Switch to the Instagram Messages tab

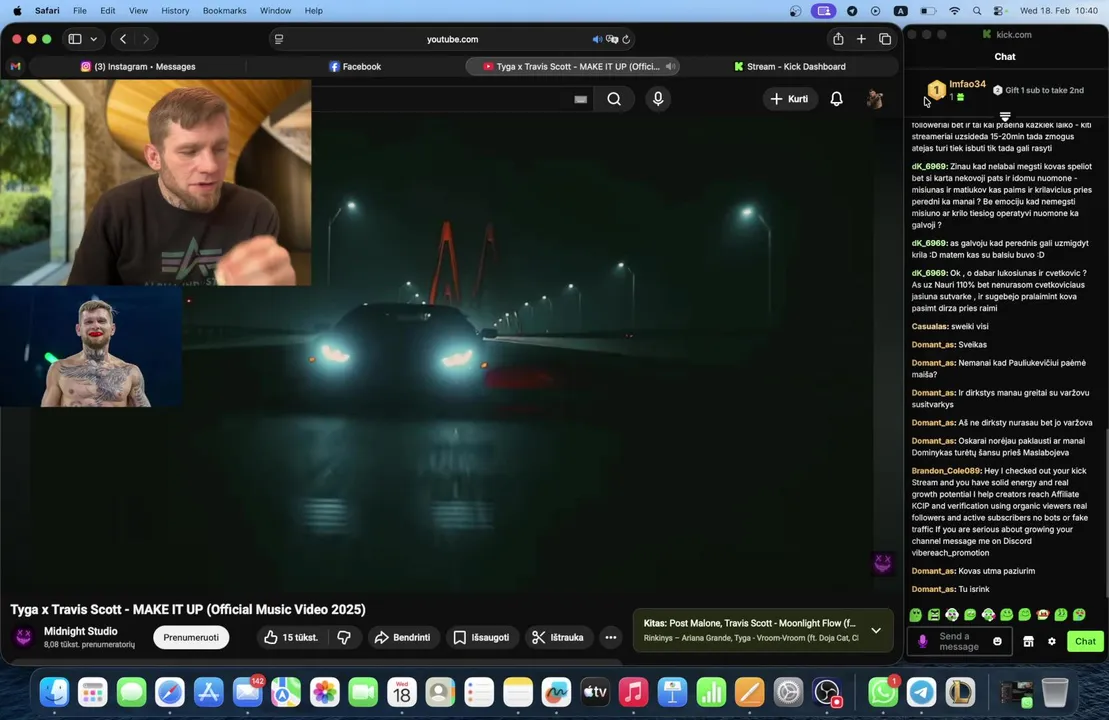point(138,66)
